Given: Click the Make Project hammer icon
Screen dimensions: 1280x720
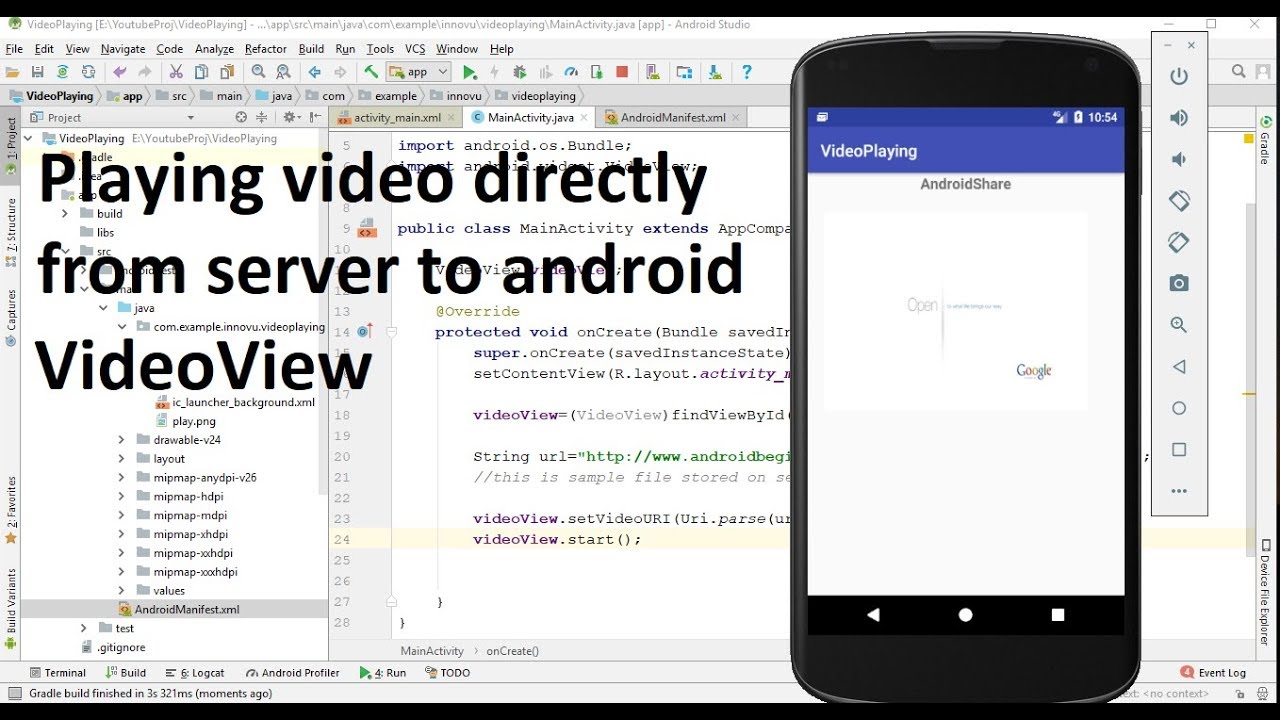Looking at the screenshot, I should [371, 72].
